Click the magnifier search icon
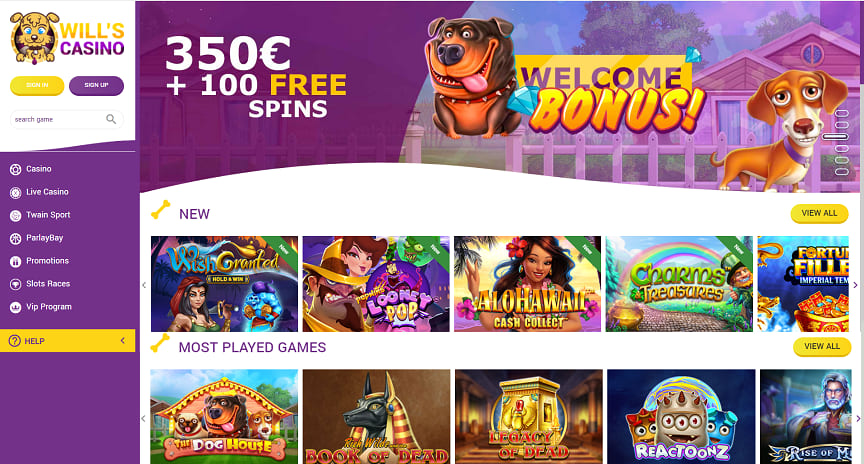The height and width of the screenshot is (464, 864). (x=111, y=119)
